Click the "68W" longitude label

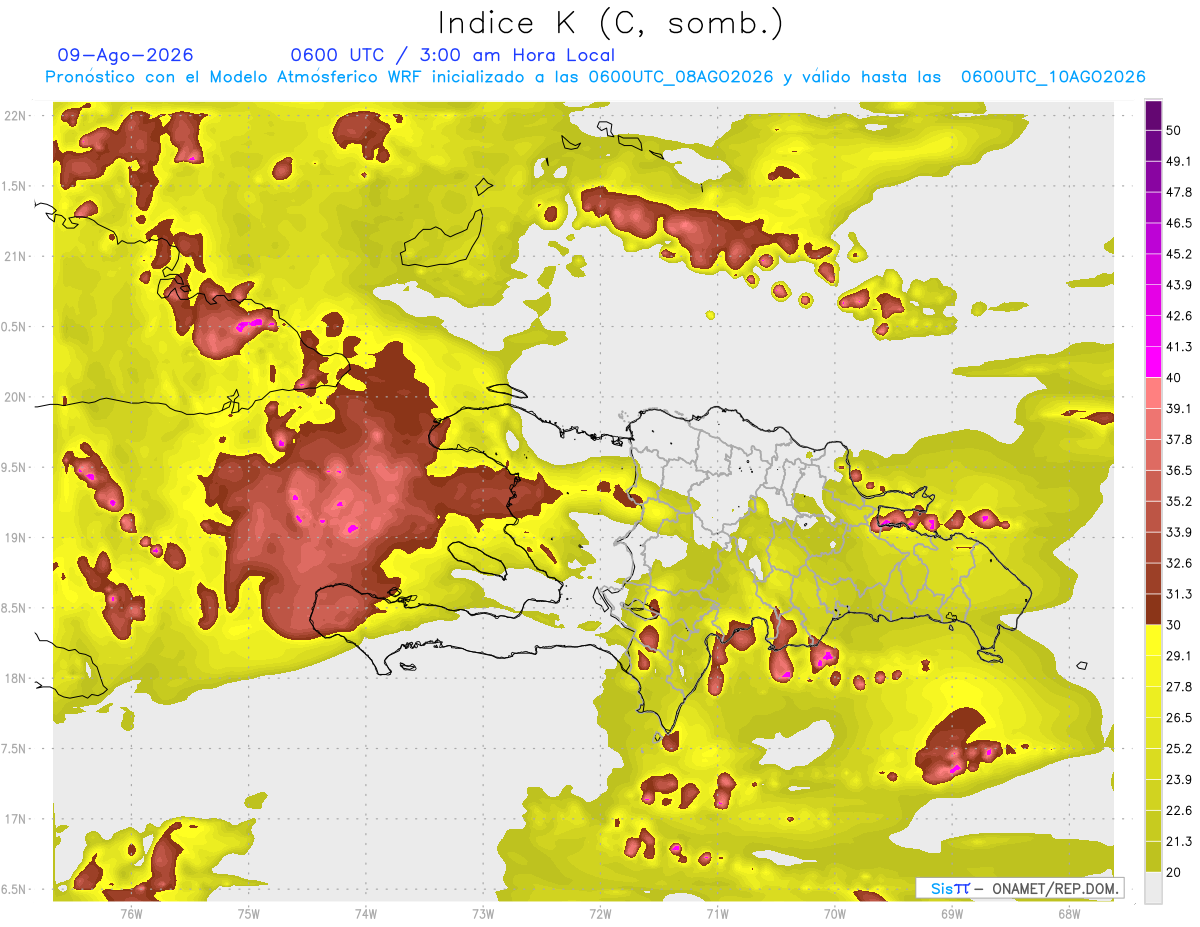1069,913
